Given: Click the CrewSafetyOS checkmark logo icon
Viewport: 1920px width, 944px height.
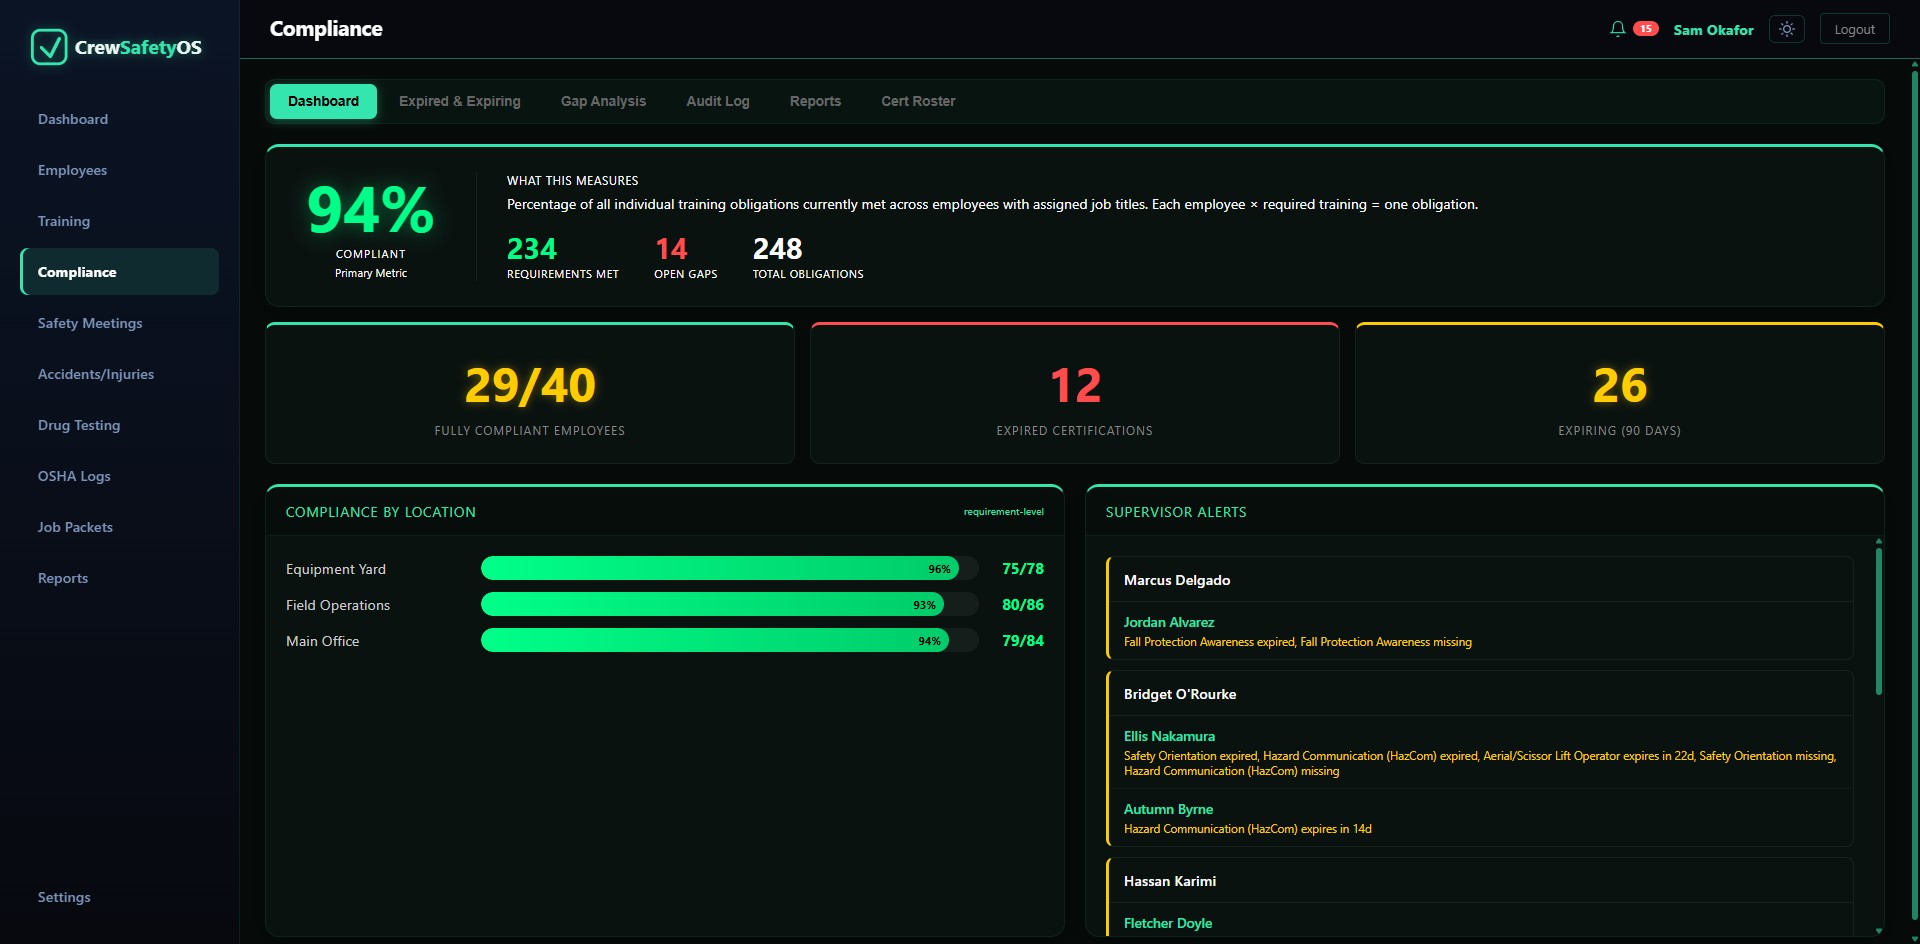Looking at the screenshot, I should [49, 47].
